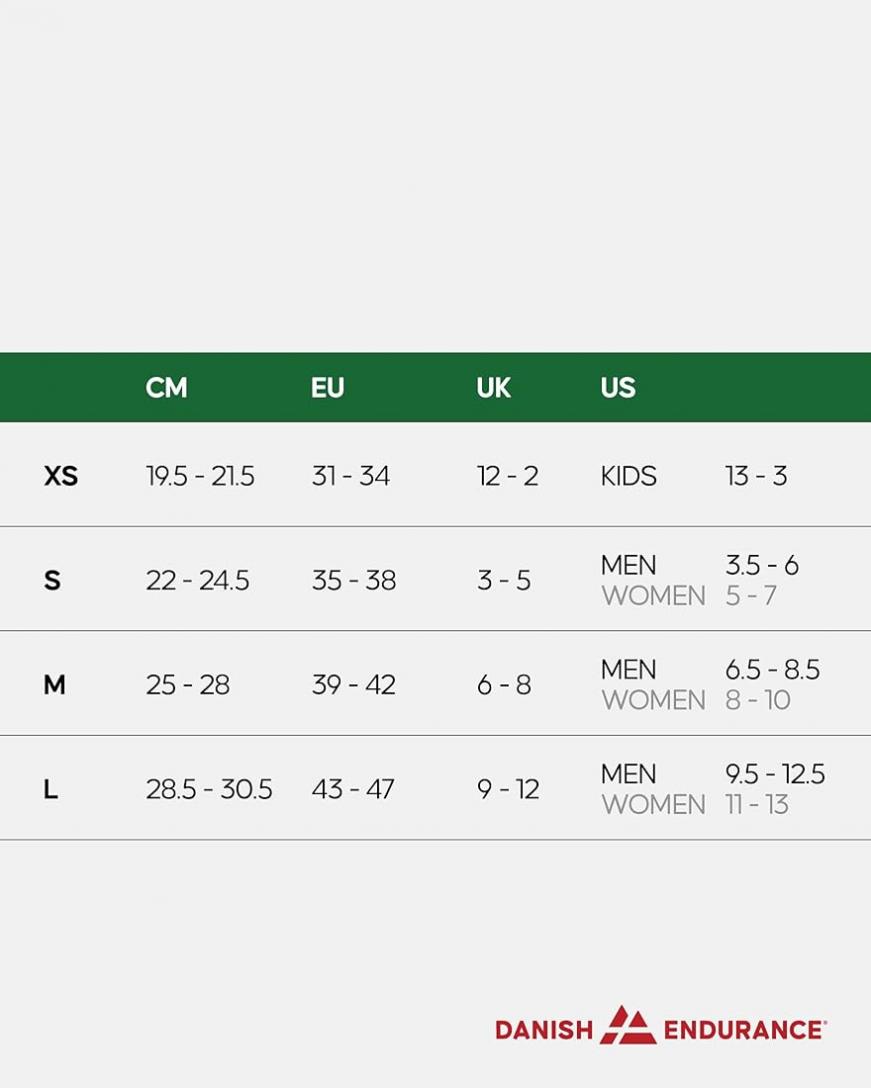The image size is (871, 1088).
Task: Click the M size row label
Action: [x=54, y=685]
